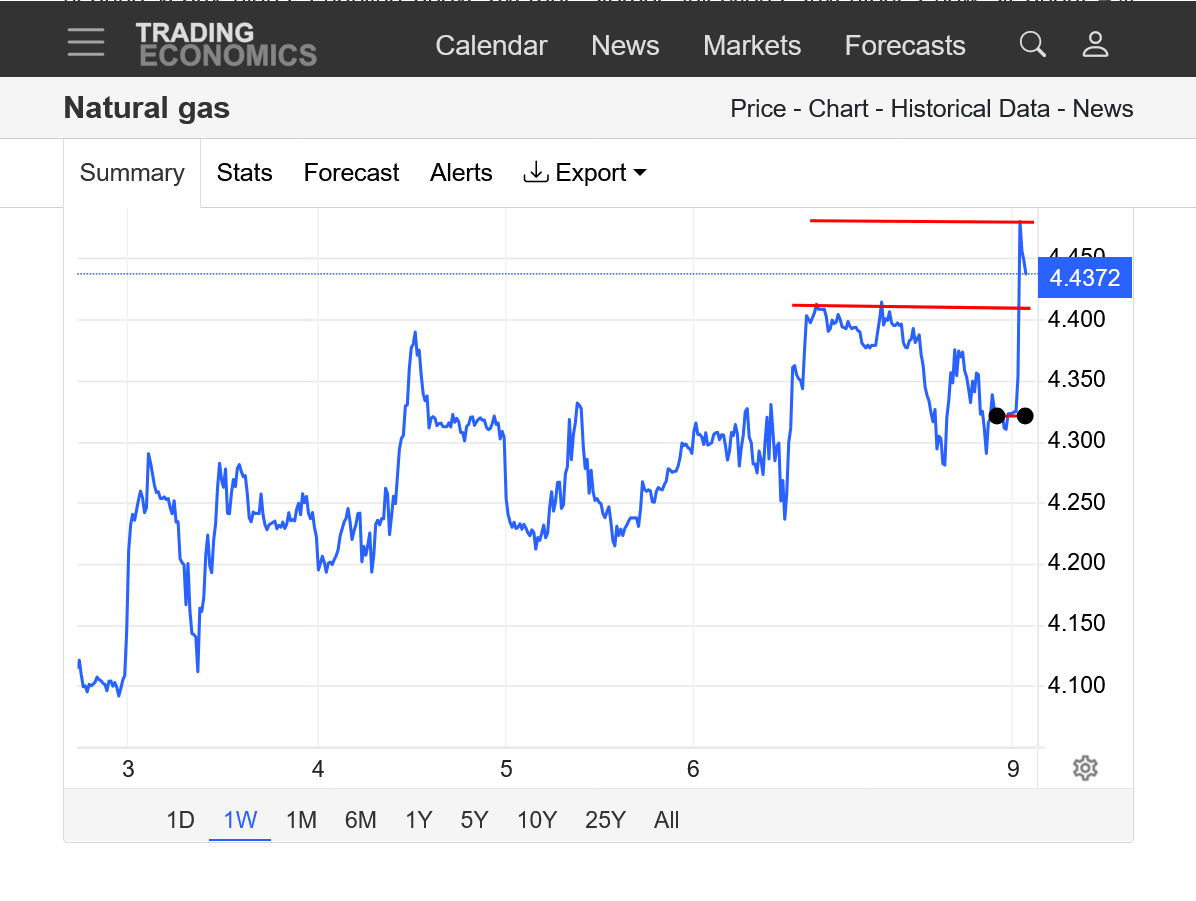1196x901 pixels.
Task: Click the Trading Economics logo
Action: click(226, 45)
